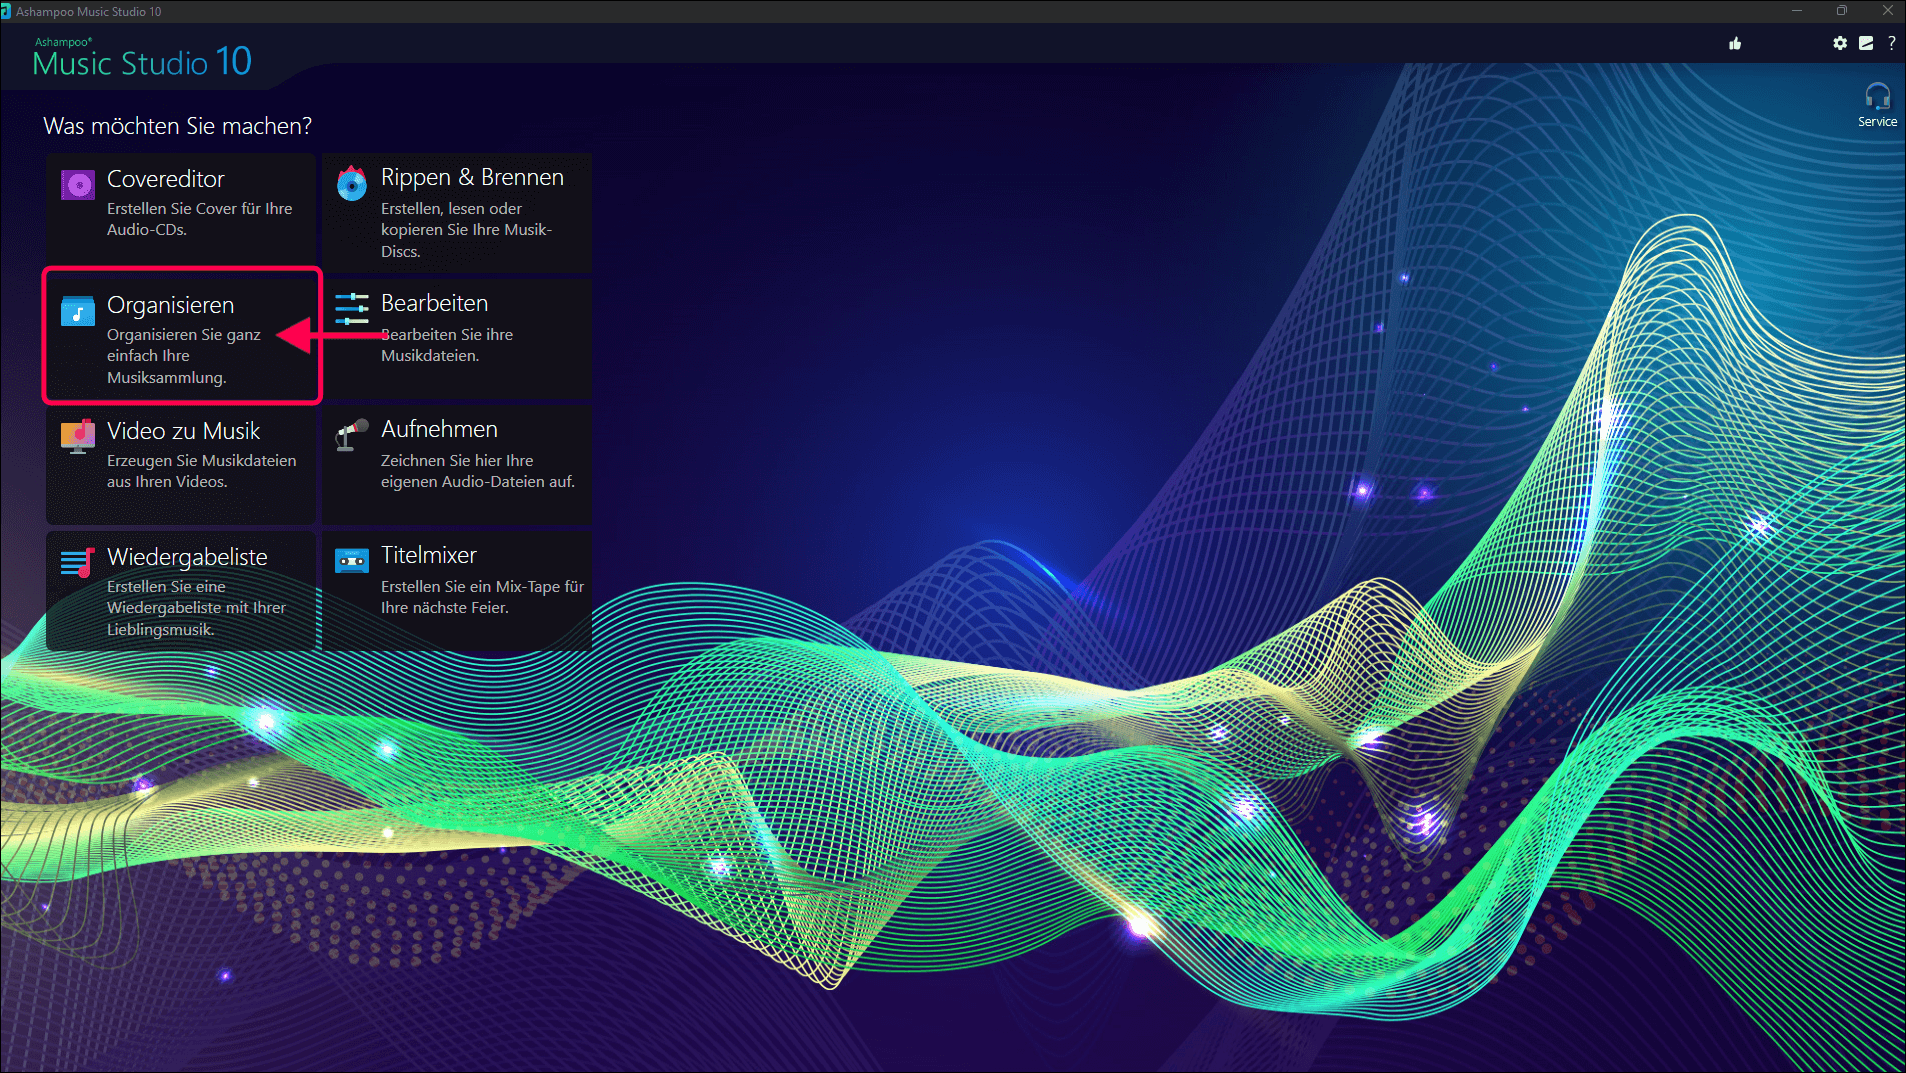Click the Organisieren music folder icon

[78, 311]
